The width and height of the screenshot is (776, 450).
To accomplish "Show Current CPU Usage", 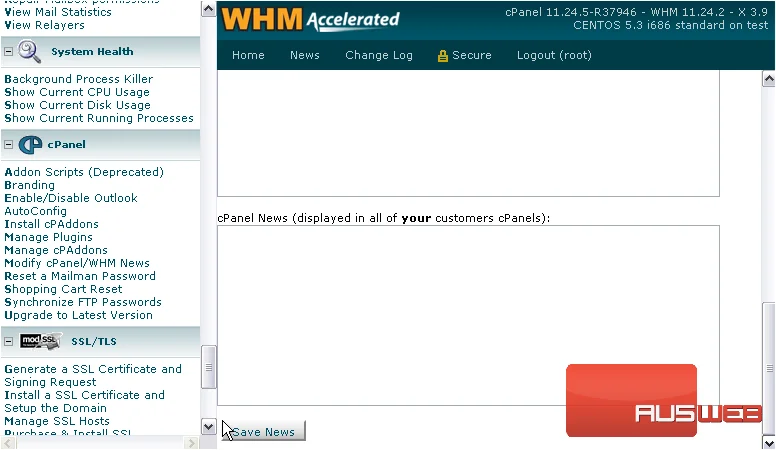I will [x=77, y=92].
